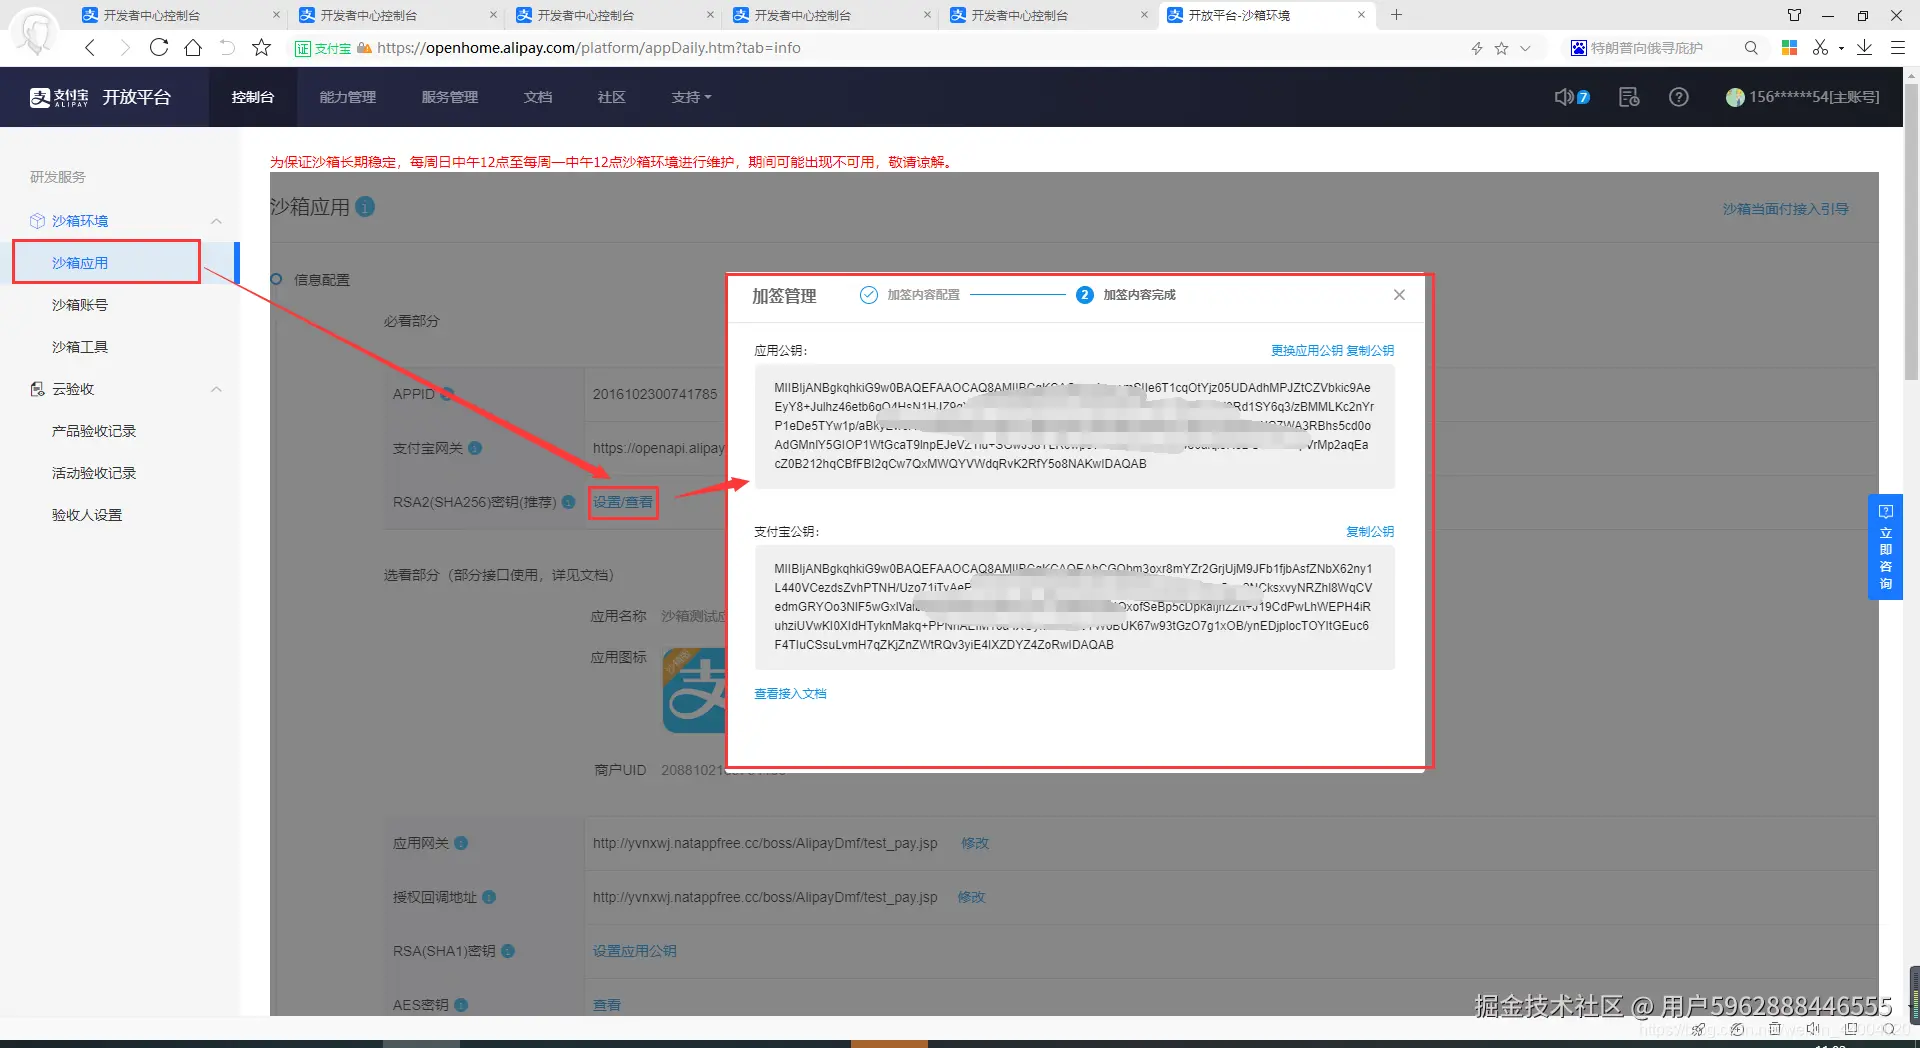Open the 立即咨询 floating consult button

[x=1885, y=547]
